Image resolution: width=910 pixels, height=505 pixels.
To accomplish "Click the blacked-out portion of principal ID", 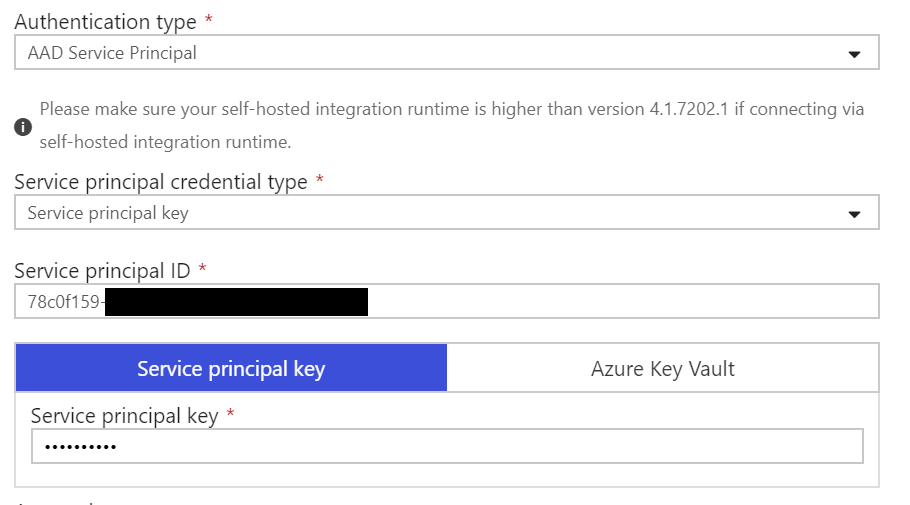I will click(x=236, y=302).
